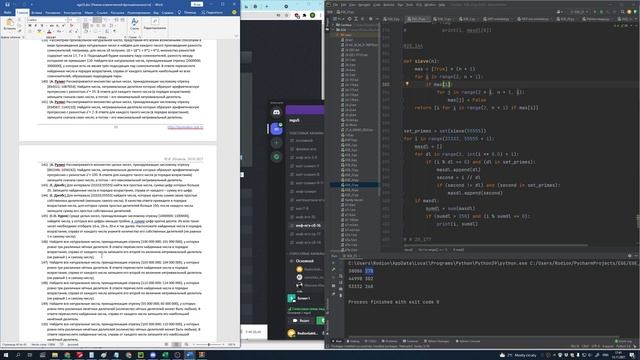The height and width of the screenshot is (360, 640).
Task: Toggle Discord Video (Видео) button
Action: pyautogui.click(x=302, y=321)
